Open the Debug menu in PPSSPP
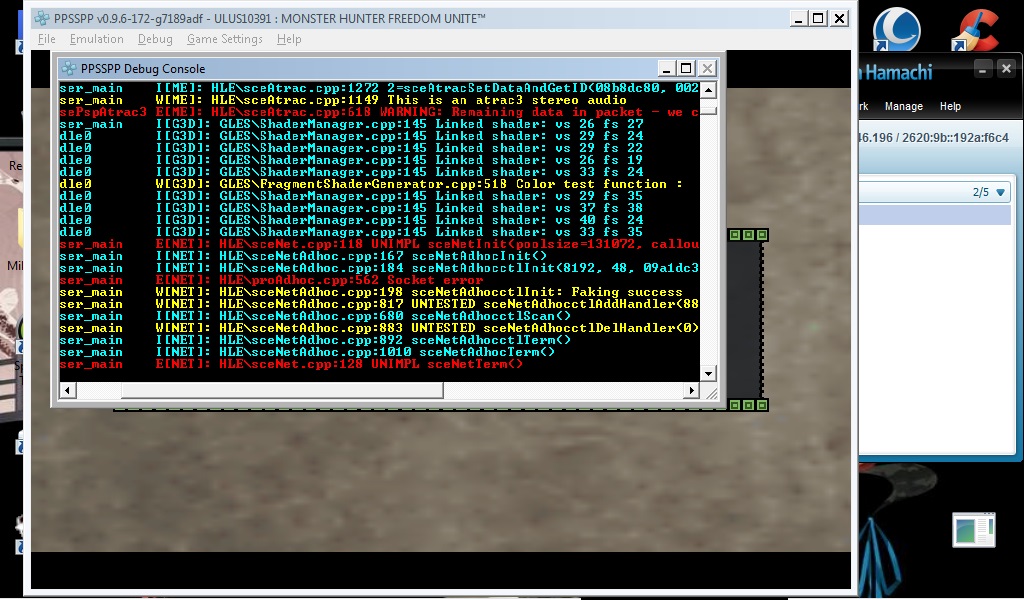The image size is (1024, 600). click(x=155, y=39)
